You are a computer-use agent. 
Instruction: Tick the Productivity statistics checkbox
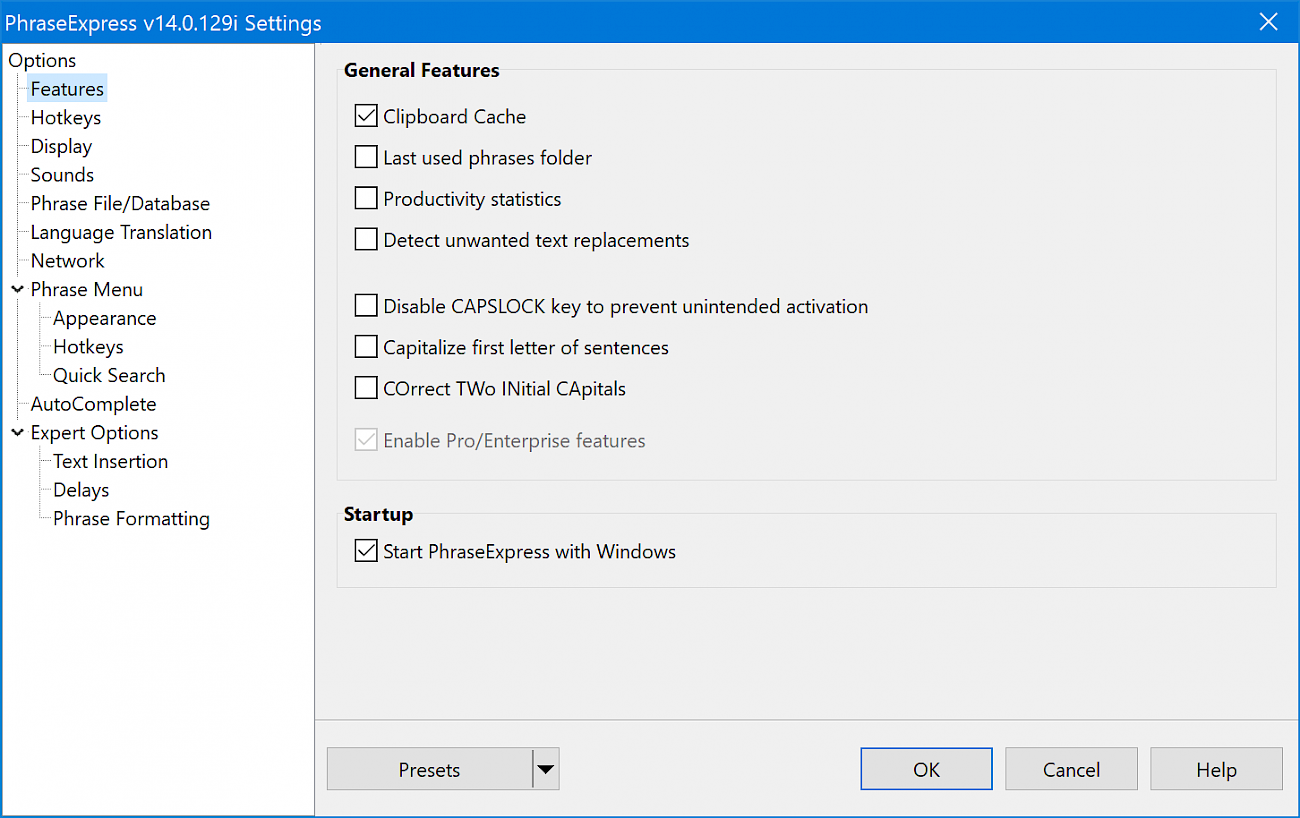[x=366, y=198]
